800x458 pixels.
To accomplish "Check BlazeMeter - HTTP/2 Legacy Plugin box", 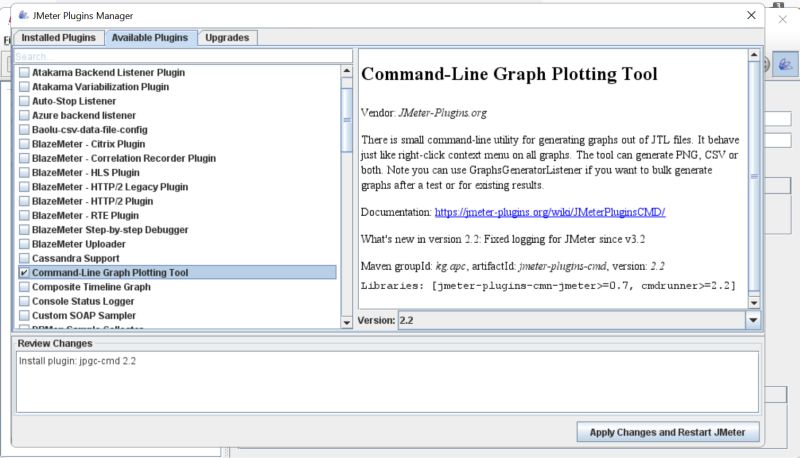I will [x=24, y=187].
